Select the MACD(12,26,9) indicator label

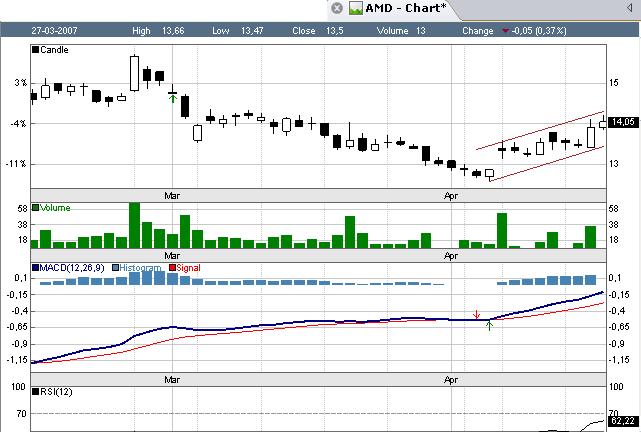72,268
